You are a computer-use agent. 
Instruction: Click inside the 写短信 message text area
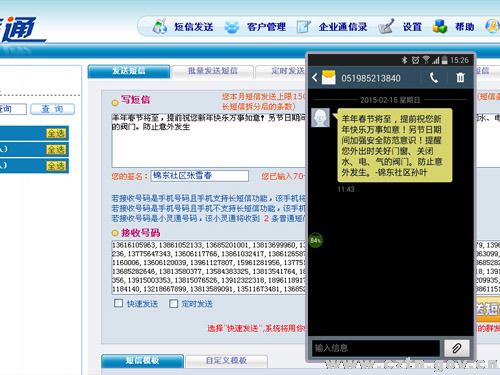tap(209, 140)
